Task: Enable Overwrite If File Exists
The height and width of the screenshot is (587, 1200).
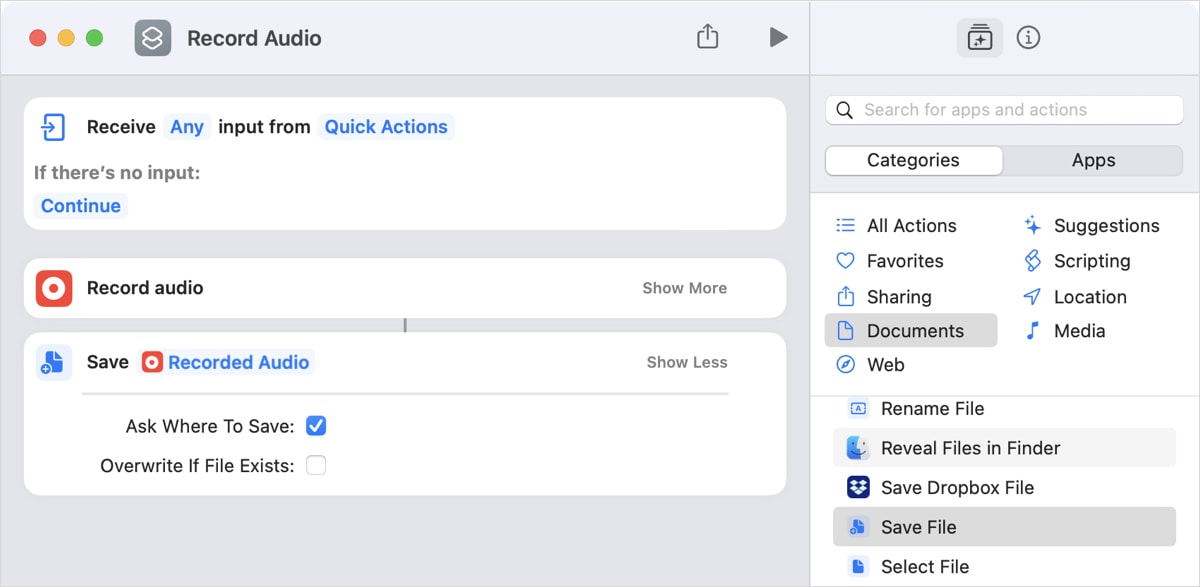Action: [x=317, y=465]
